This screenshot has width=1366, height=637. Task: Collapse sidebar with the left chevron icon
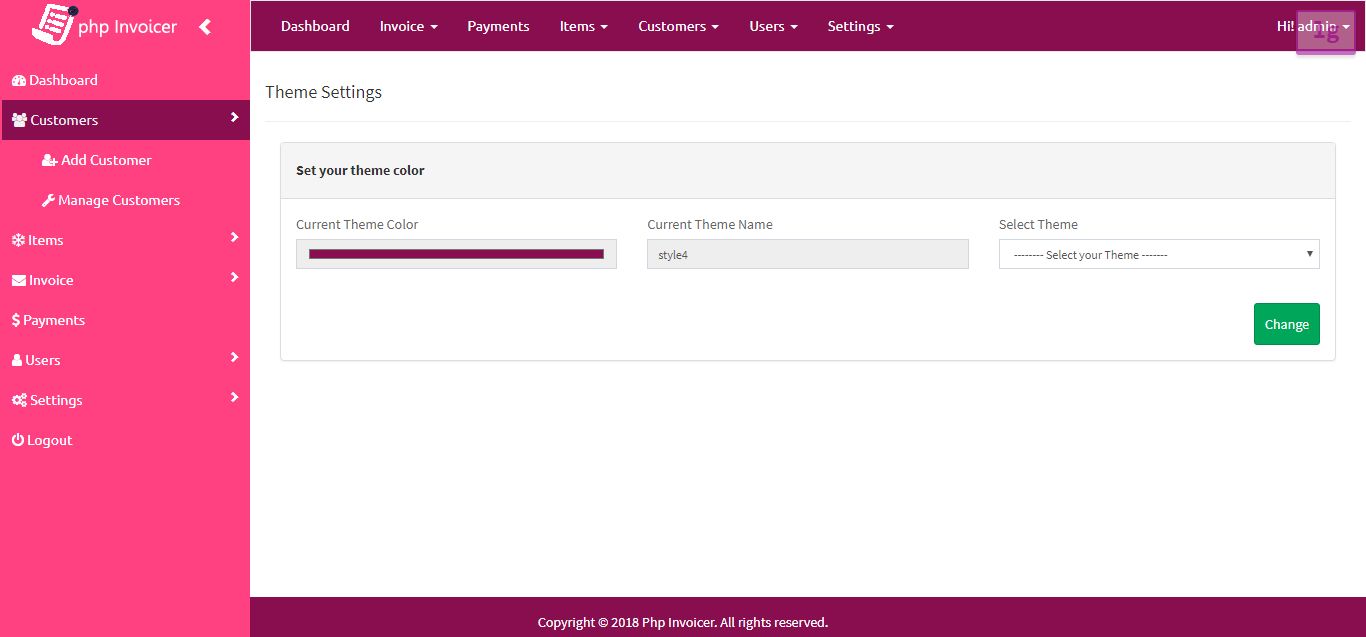(205, 27)
